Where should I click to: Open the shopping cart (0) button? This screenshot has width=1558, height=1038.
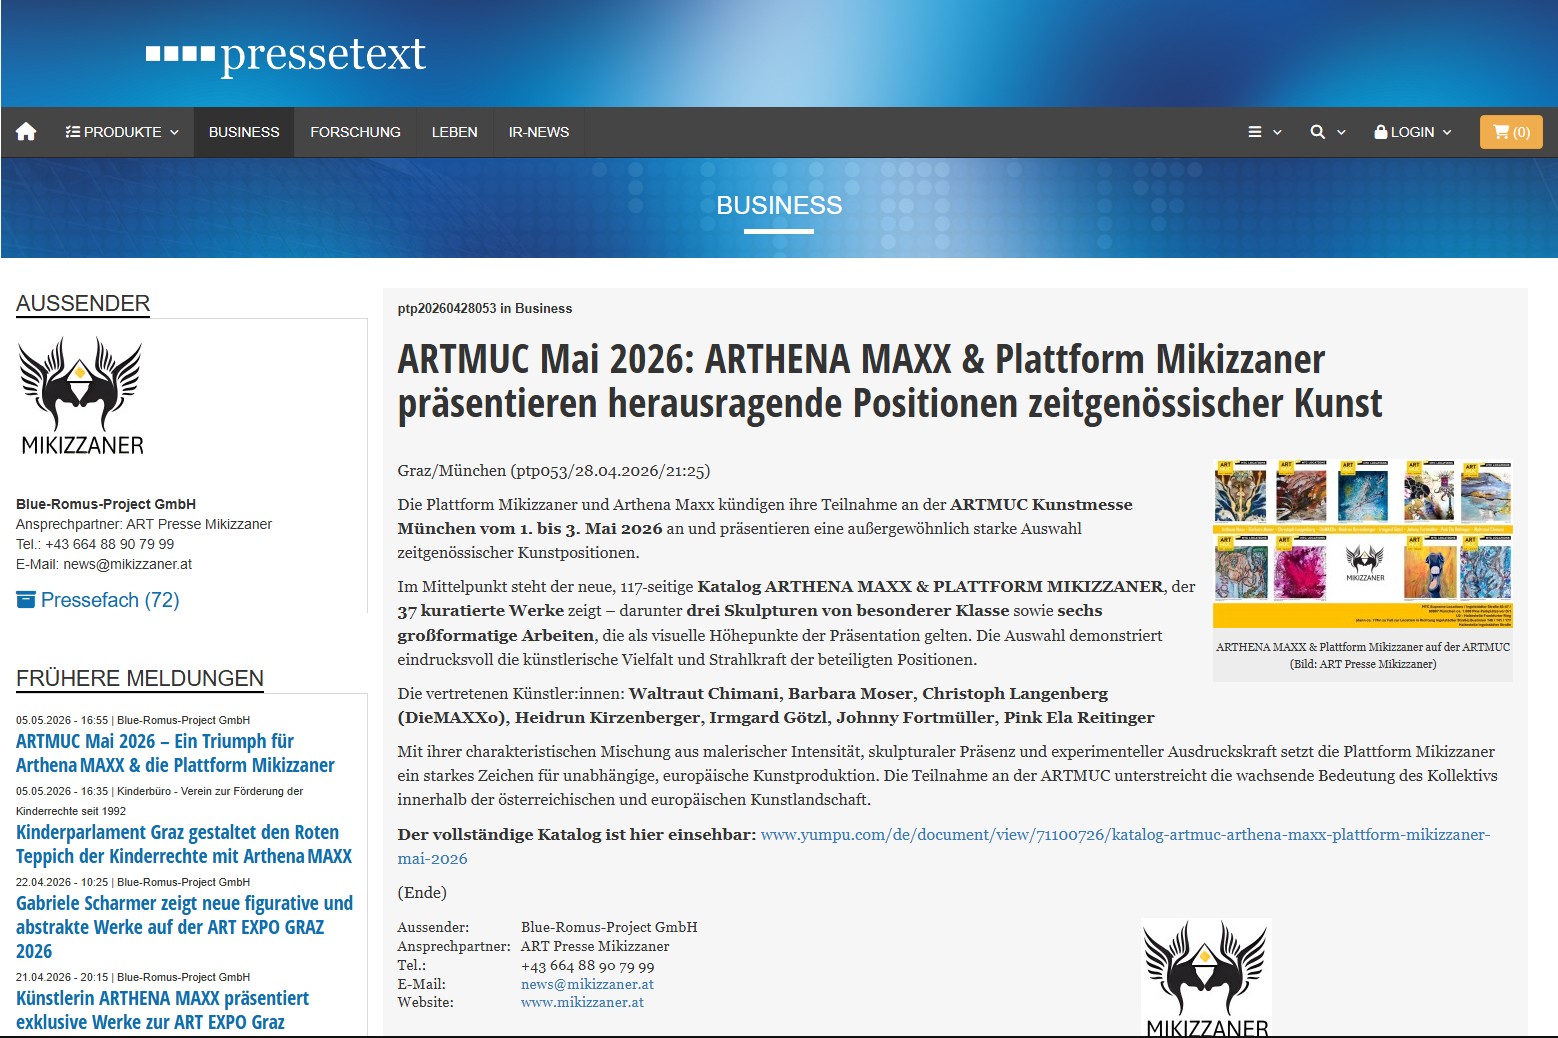[x=1511, y=132]
